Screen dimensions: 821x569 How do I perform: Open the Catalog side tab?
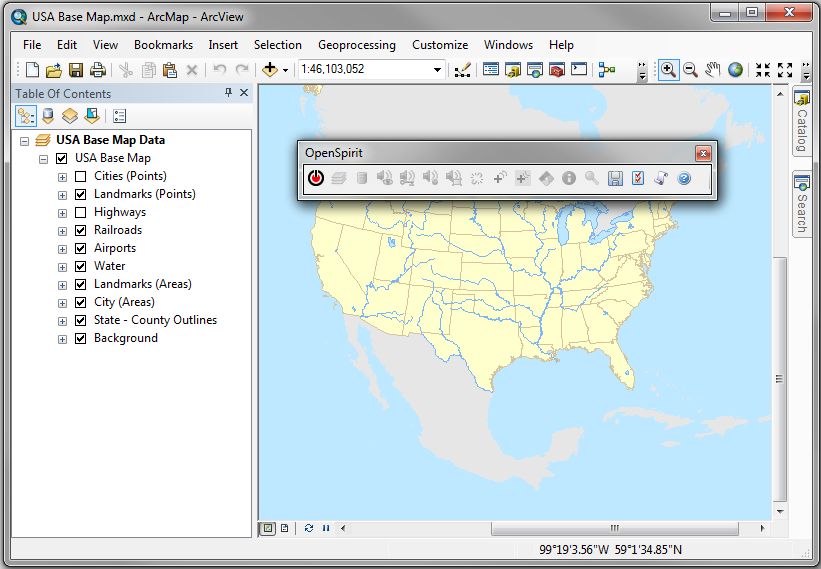[x=802, y=121]
